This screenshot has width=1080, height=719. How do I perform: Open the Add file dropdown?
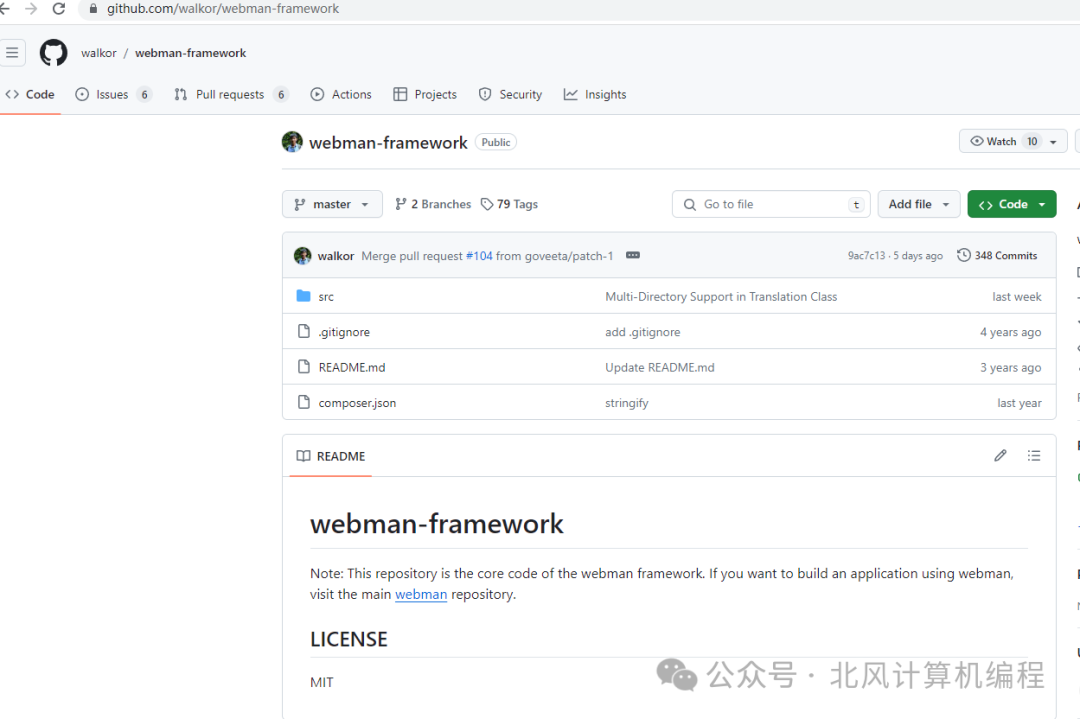tap(918, 204)
